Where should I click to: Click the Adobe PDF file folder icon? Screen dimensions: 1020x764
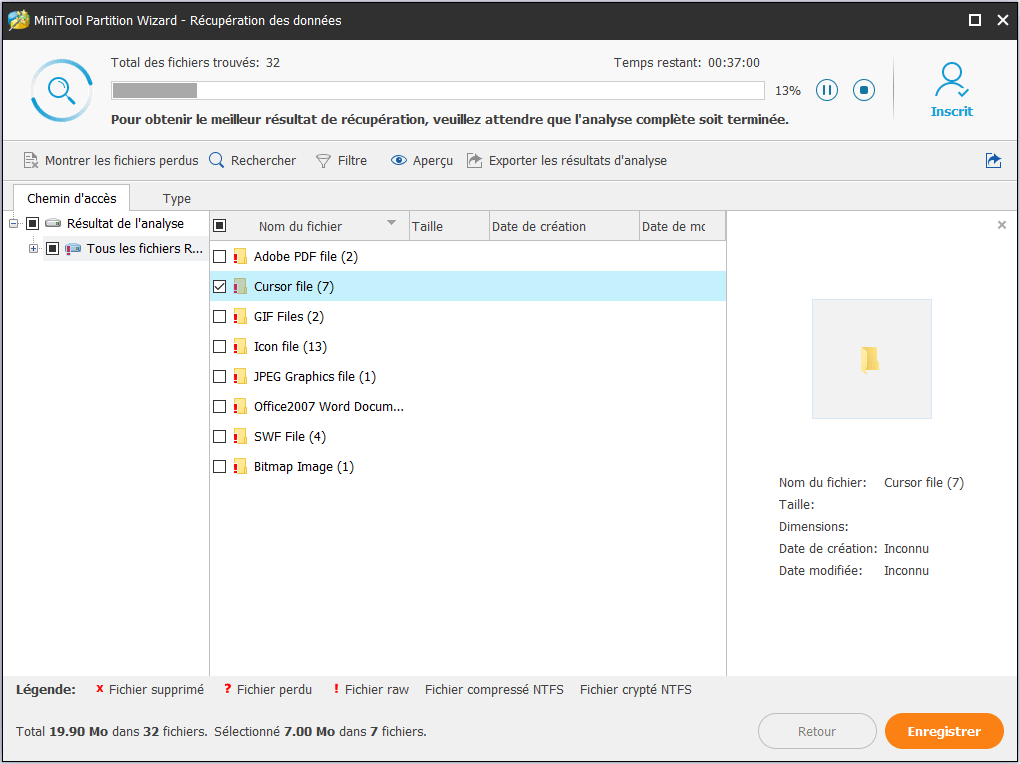pos(240,256)
